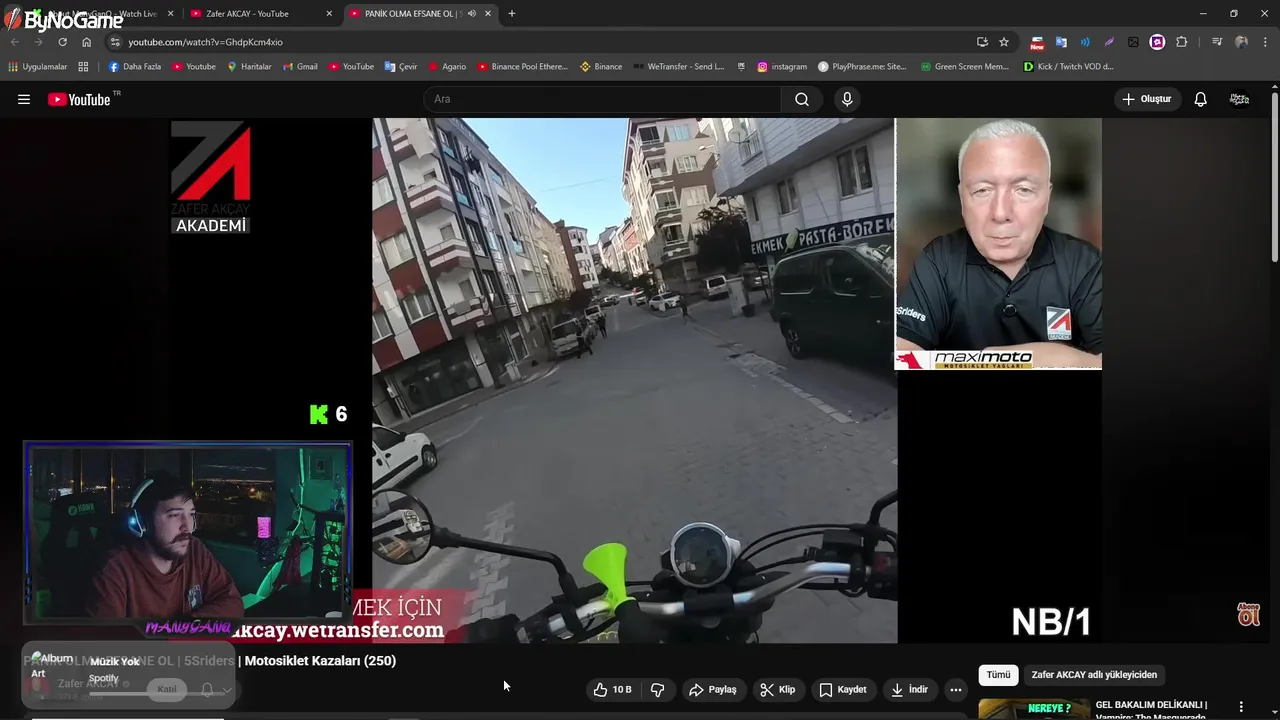The image size is (1280, 720).
Task: Expand the subscription bell dropdown chevron
Action: coord(227,690)
